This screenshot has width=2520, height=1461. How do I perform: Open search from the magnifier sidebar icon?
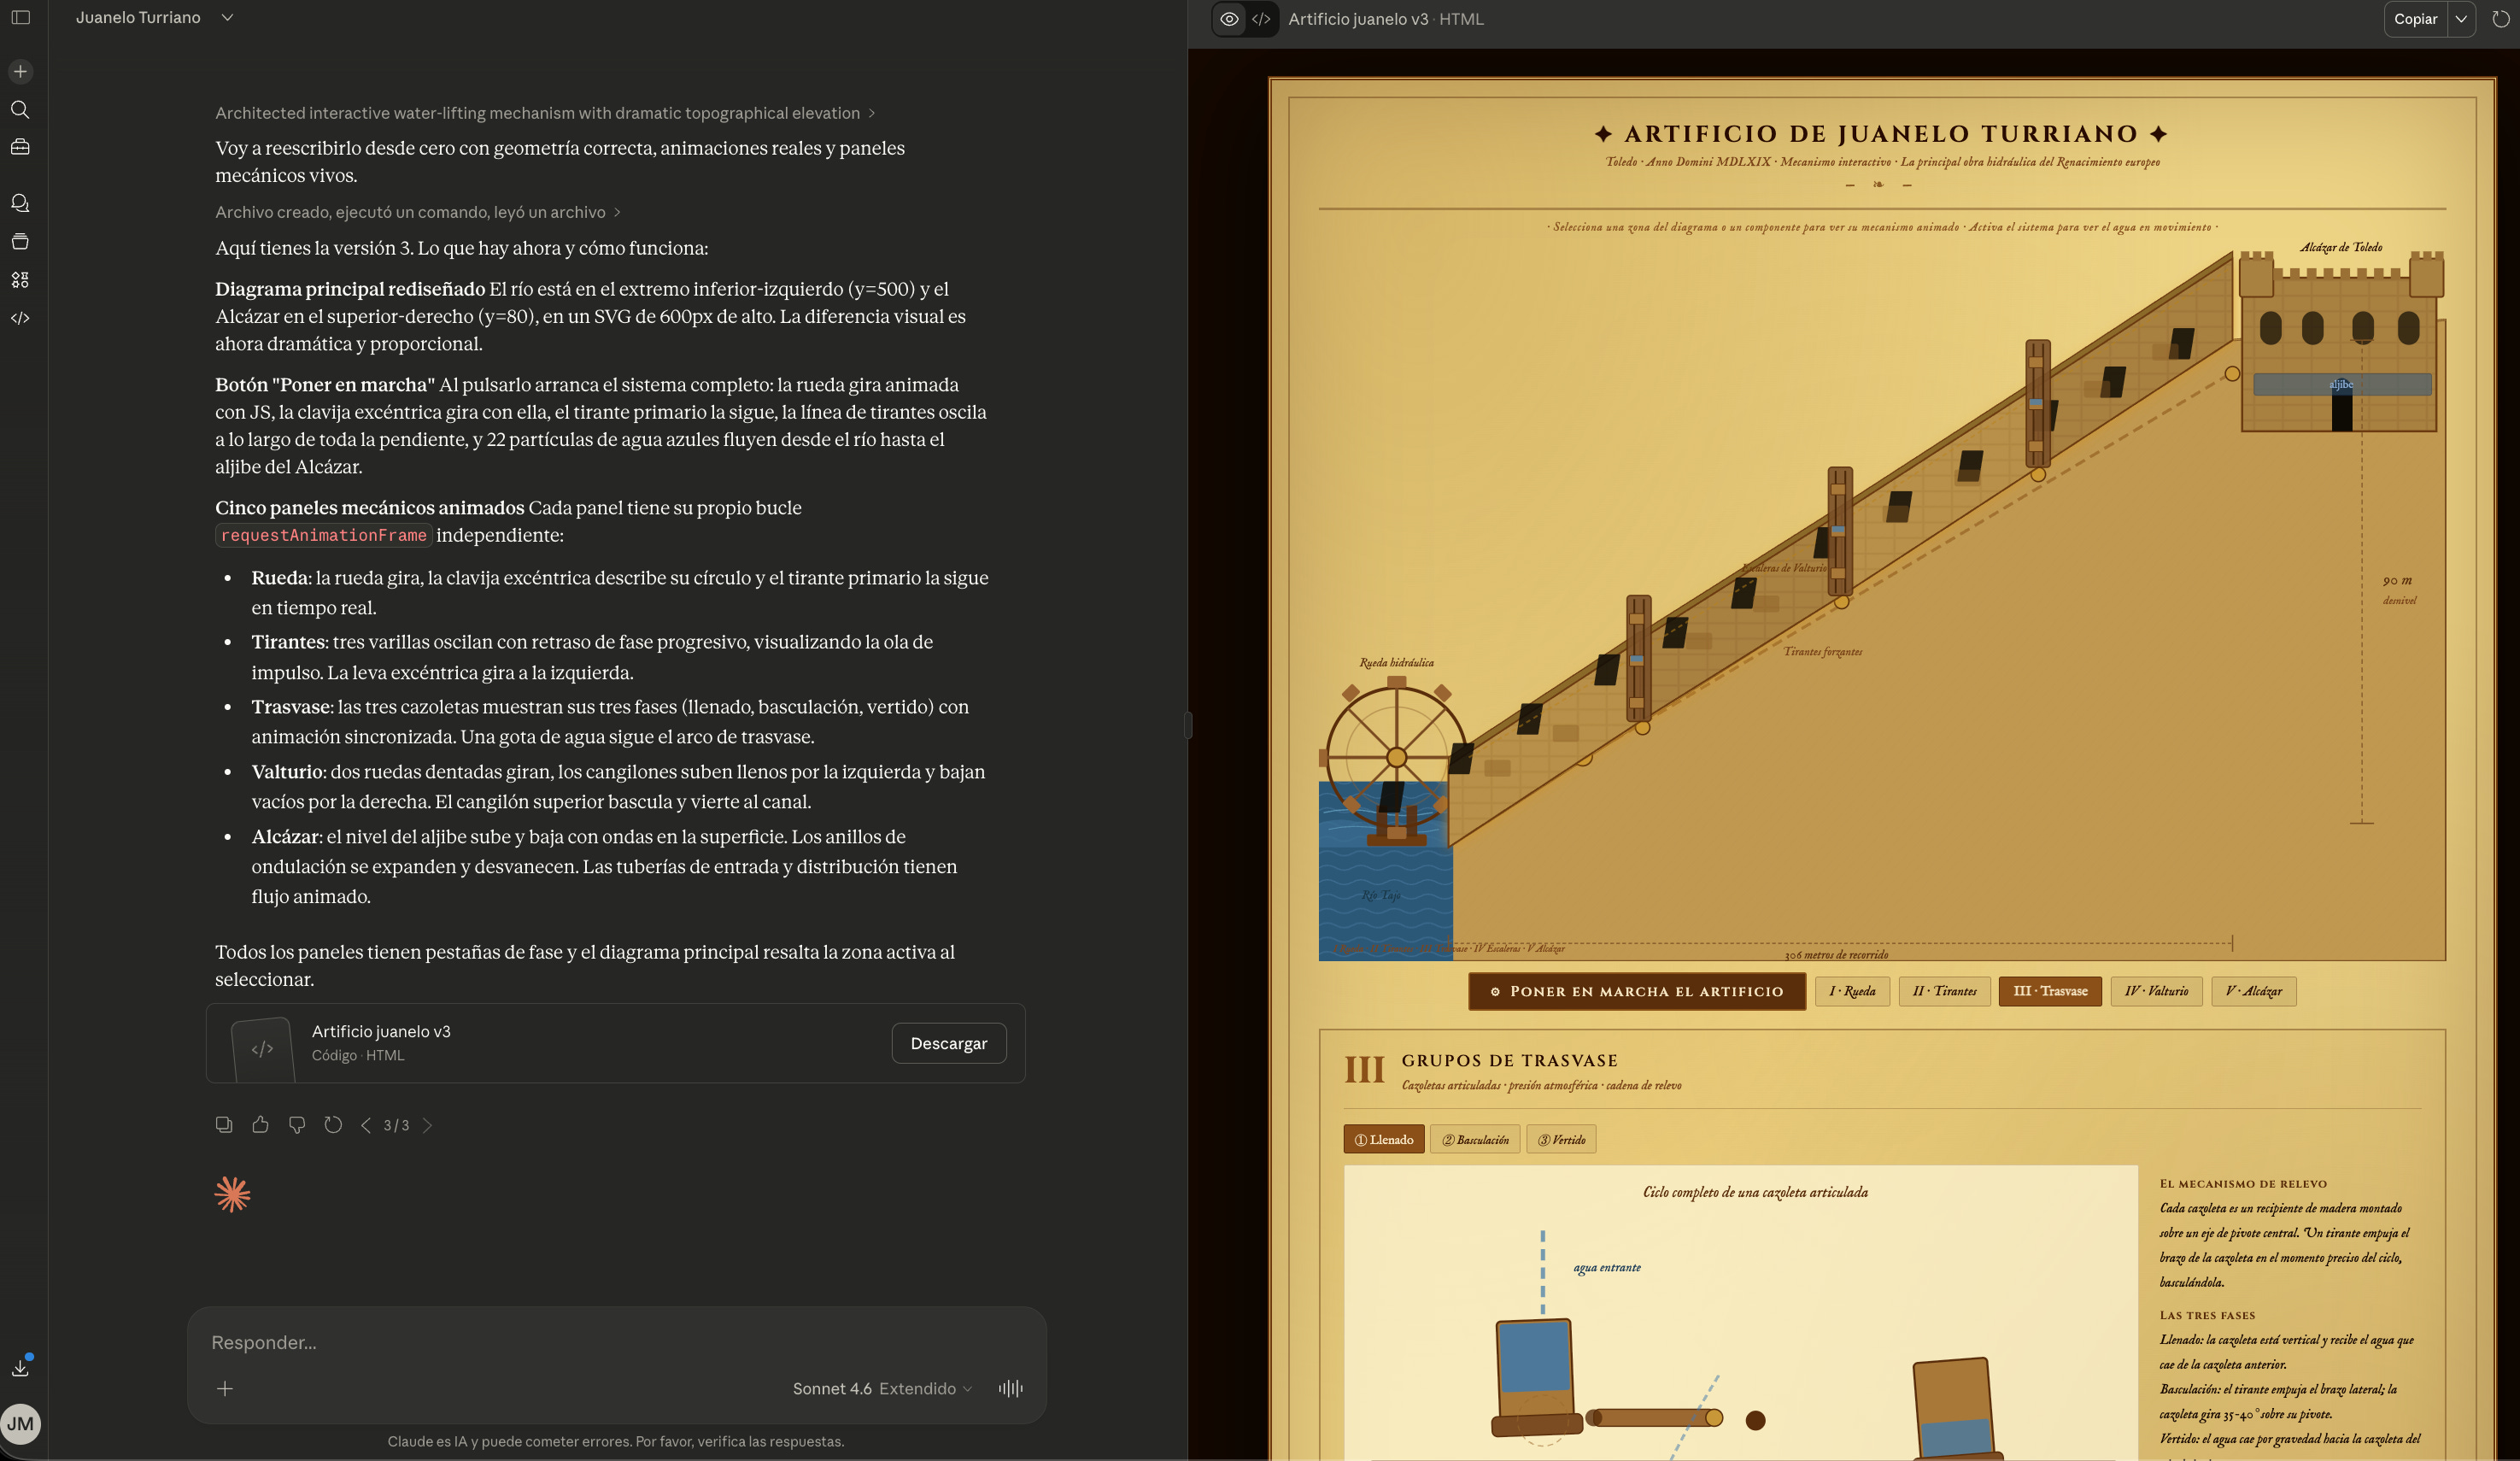click(20, 110)
